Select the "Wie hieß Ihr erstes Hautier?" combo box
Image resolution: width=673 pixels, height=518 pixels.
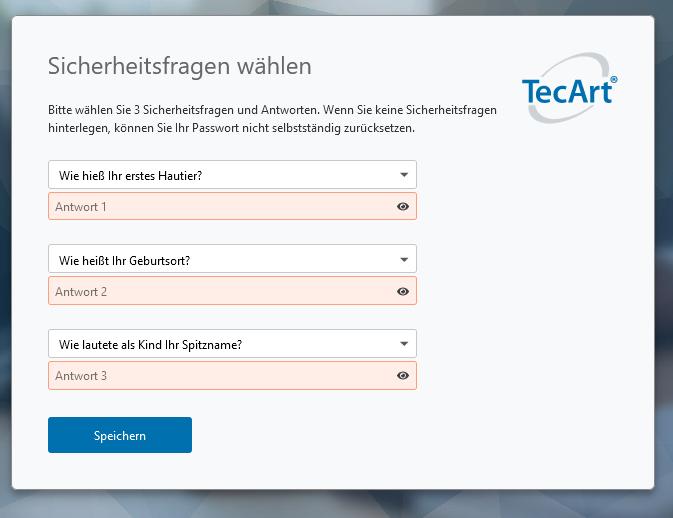220,175
